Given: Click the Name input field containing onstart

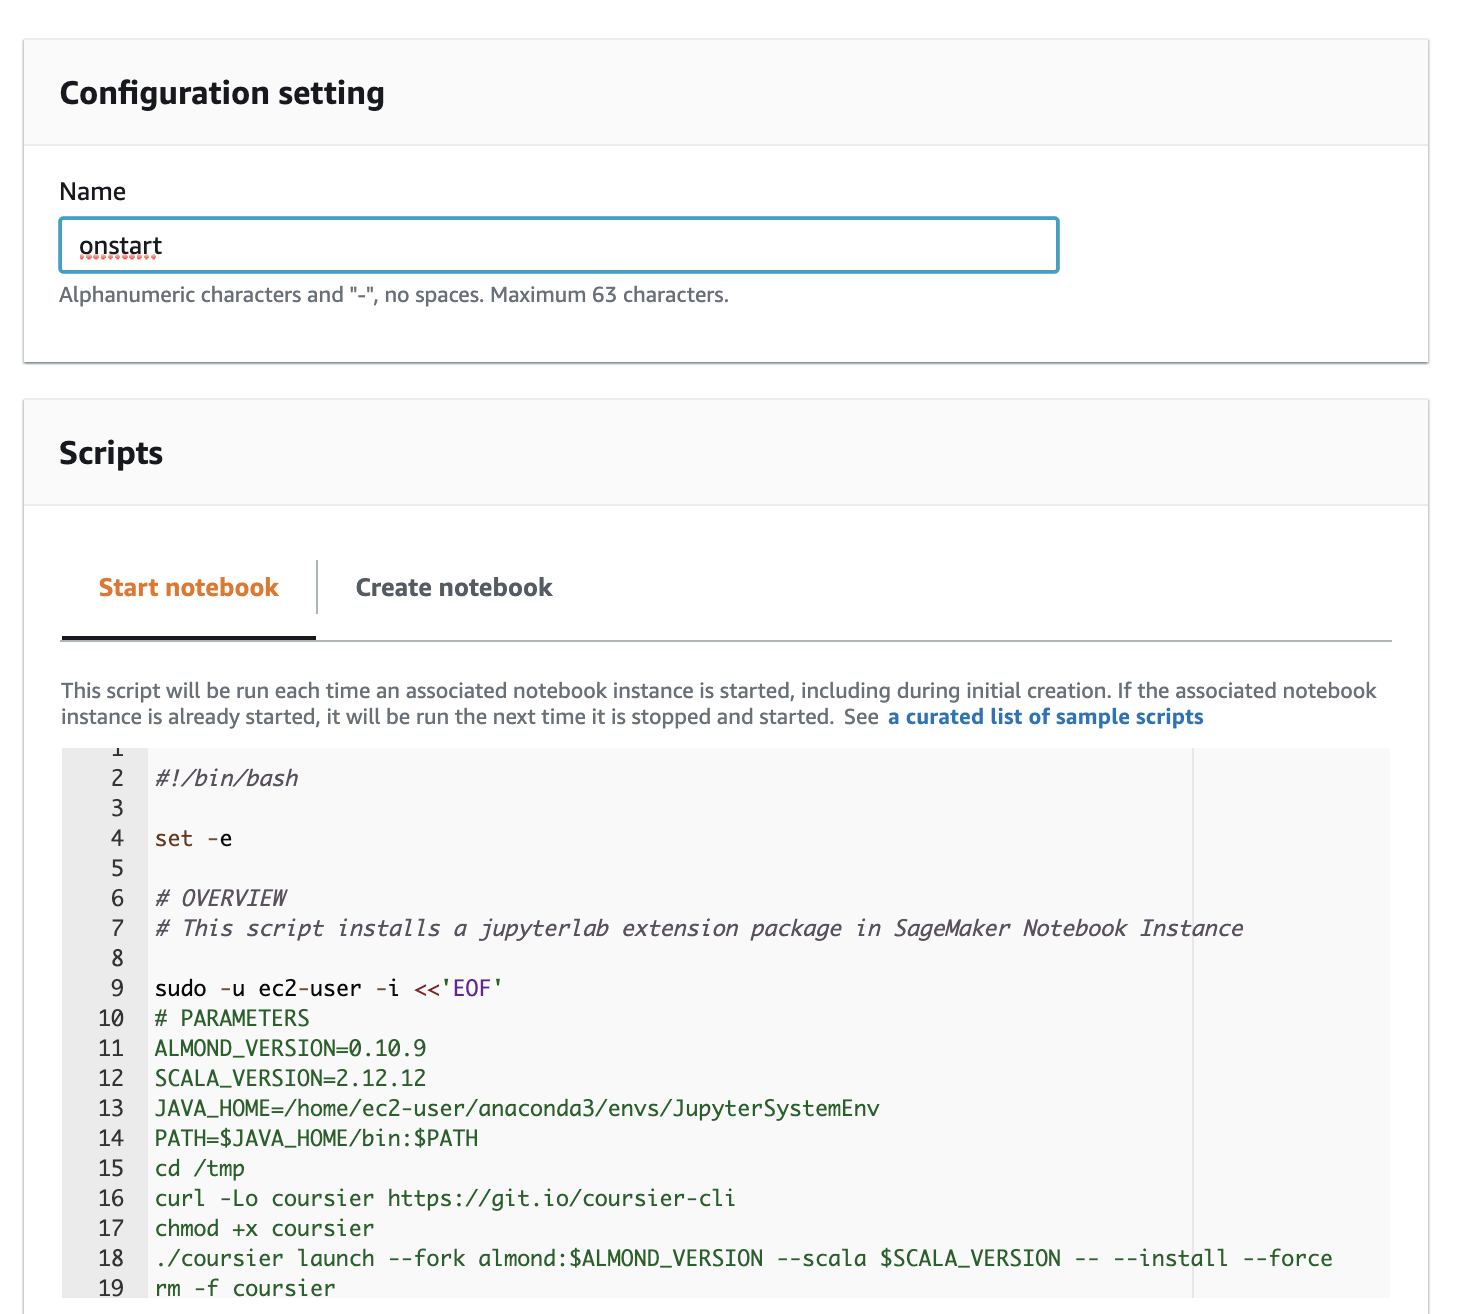Looking at the screenshot, I should click(x=558, y=246).
